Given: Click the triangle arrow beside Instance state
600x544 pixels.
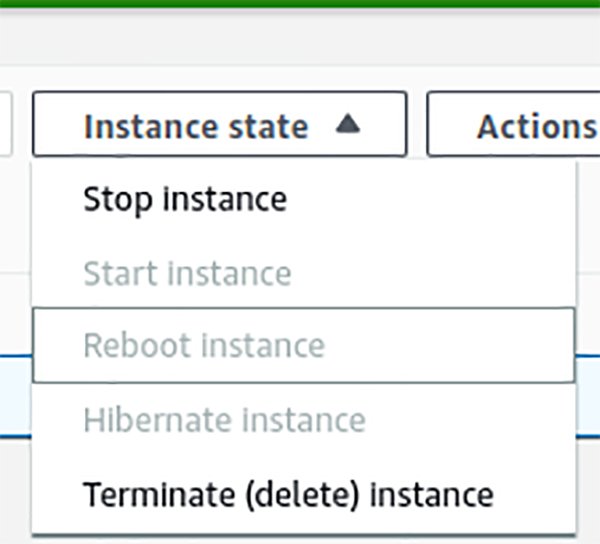Looking at the screenshot, I should (346, 125).
